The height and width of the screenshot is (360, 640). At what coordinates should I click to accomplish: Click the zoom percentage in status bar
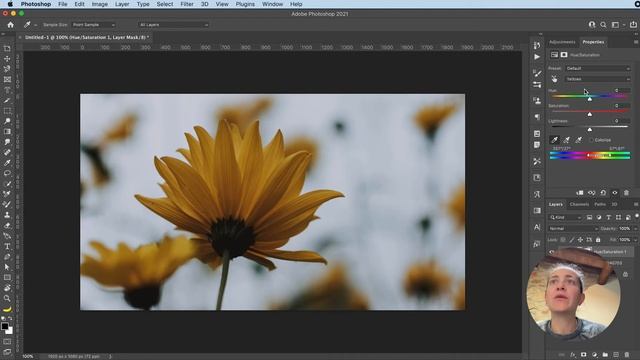28,356
